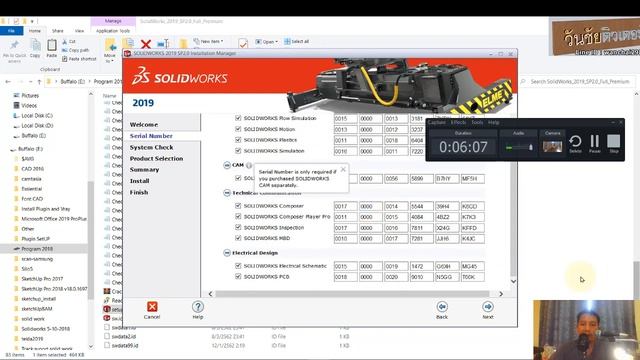Screen dimensions: 640x360
Task: Click the first serial field of SOLIDWORKS PCB
Action: (x=345, y=277)
